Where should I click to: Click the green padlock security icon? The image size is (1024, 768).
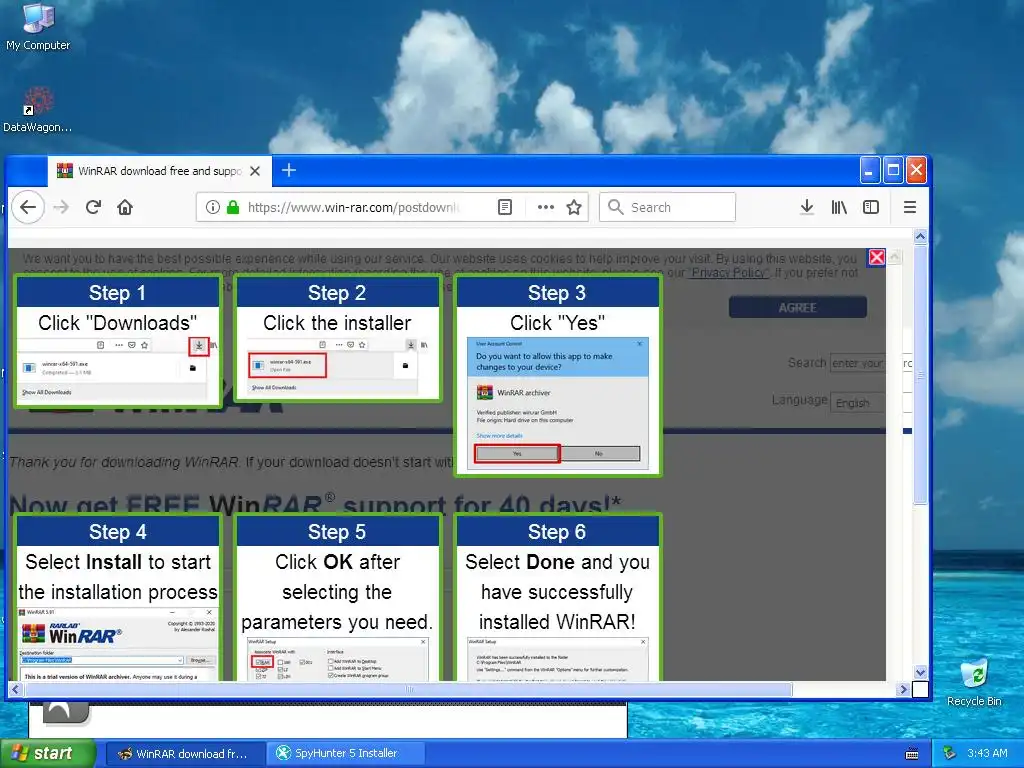(x=233, y=208)
